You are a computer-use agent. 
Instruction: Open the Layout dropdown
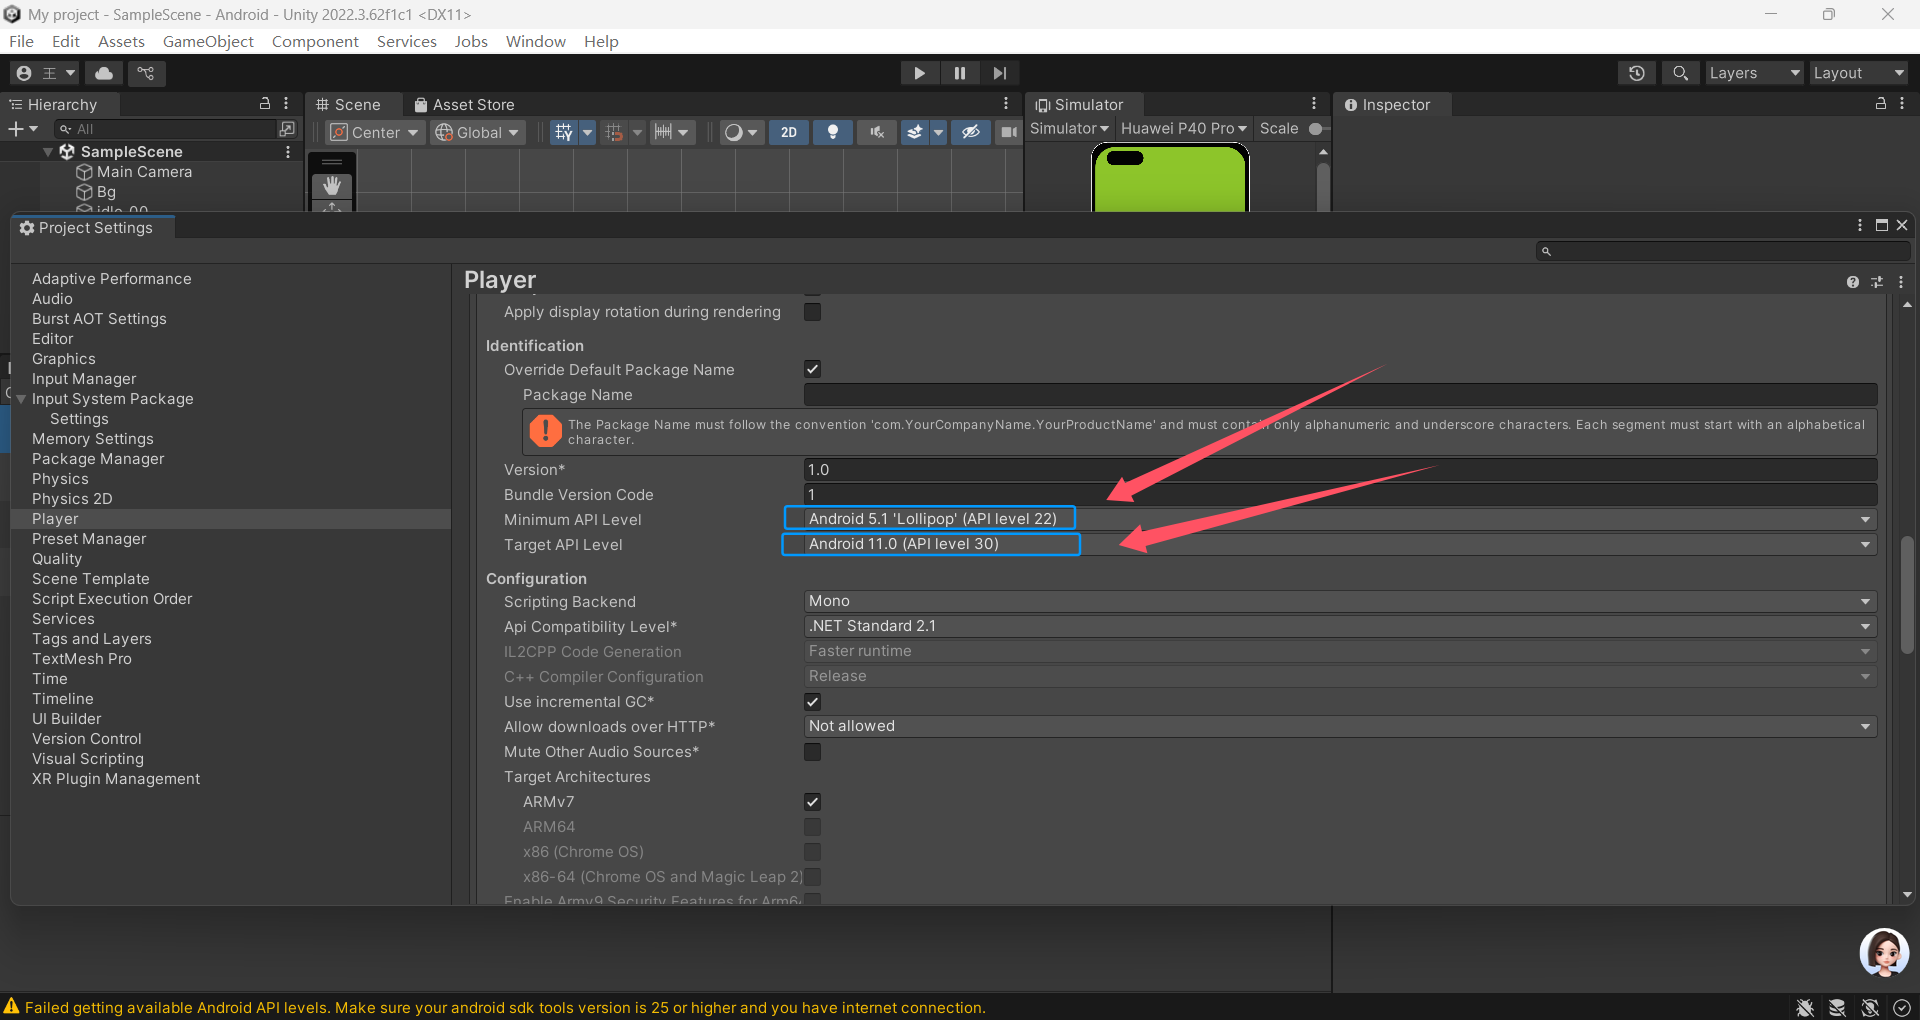click(1858, 73)
